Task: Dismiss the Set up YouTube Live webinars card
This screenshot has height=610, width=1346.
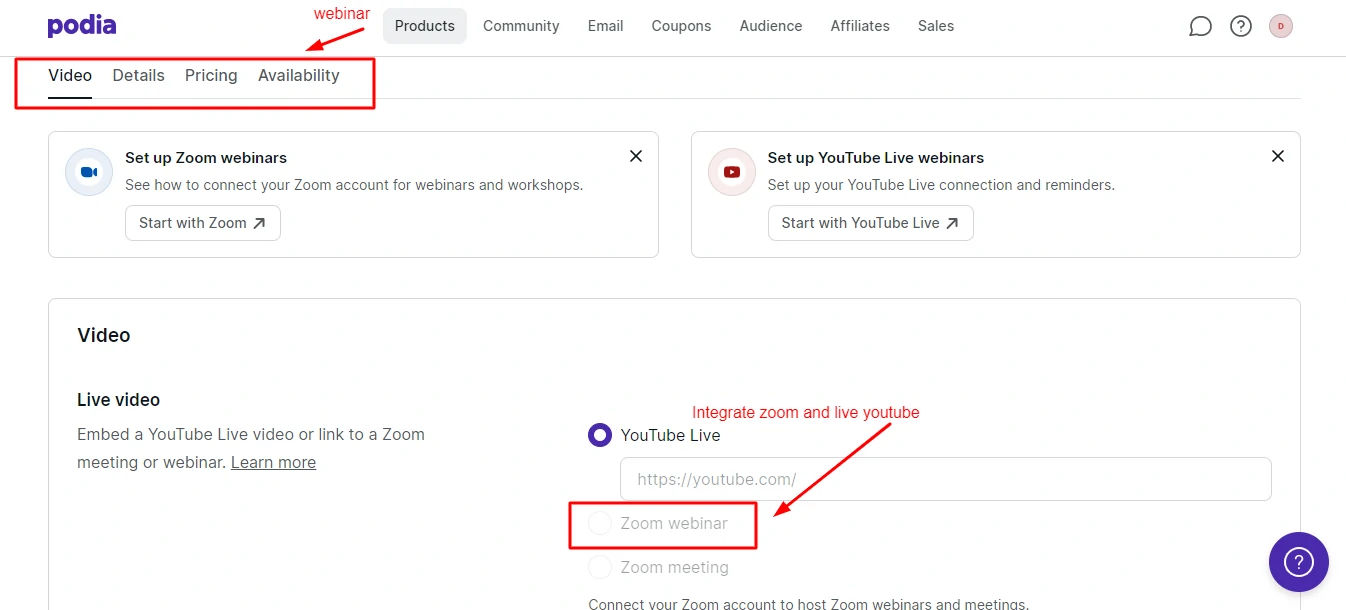Action: (x=1277, y=156)
